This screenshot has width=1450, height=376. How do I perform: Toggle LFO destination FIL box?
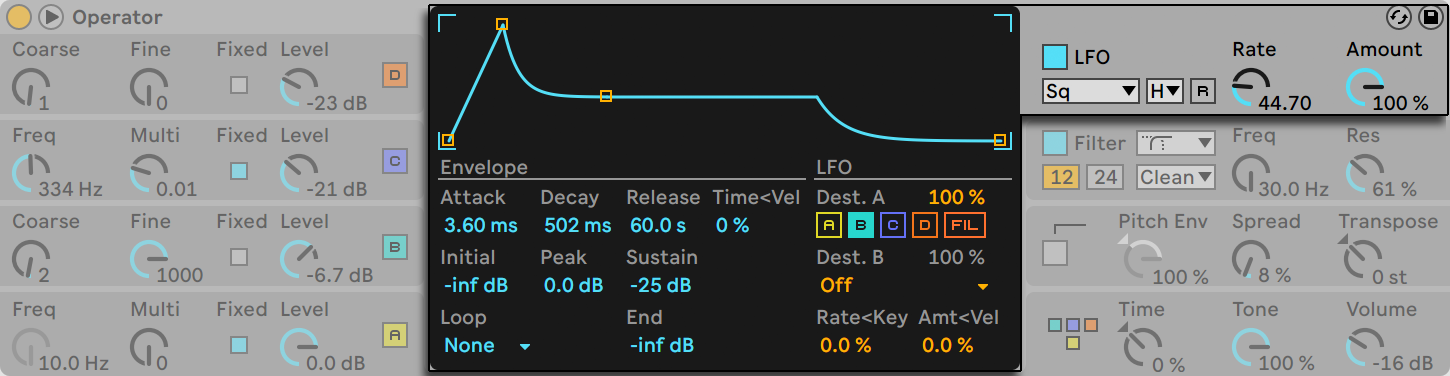965,226
